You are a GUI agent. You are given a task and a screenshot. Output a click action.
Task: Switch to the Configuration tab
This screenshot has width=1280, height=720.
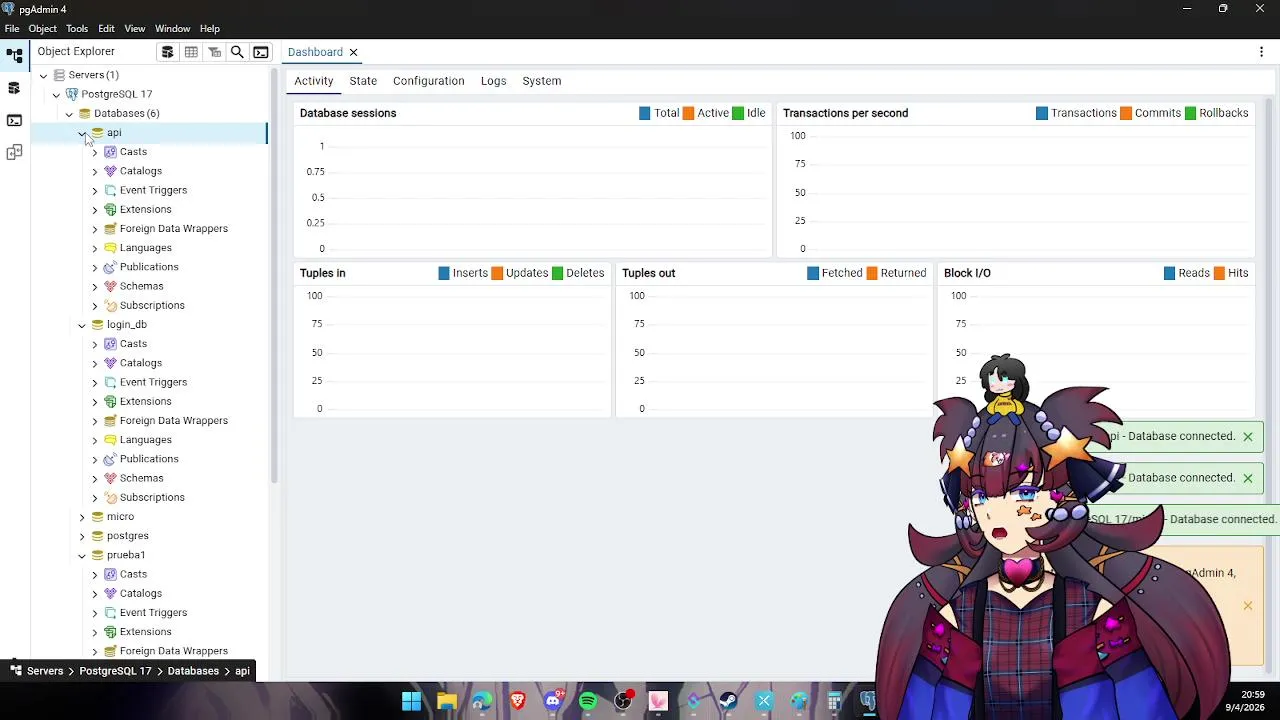[428, 81]
